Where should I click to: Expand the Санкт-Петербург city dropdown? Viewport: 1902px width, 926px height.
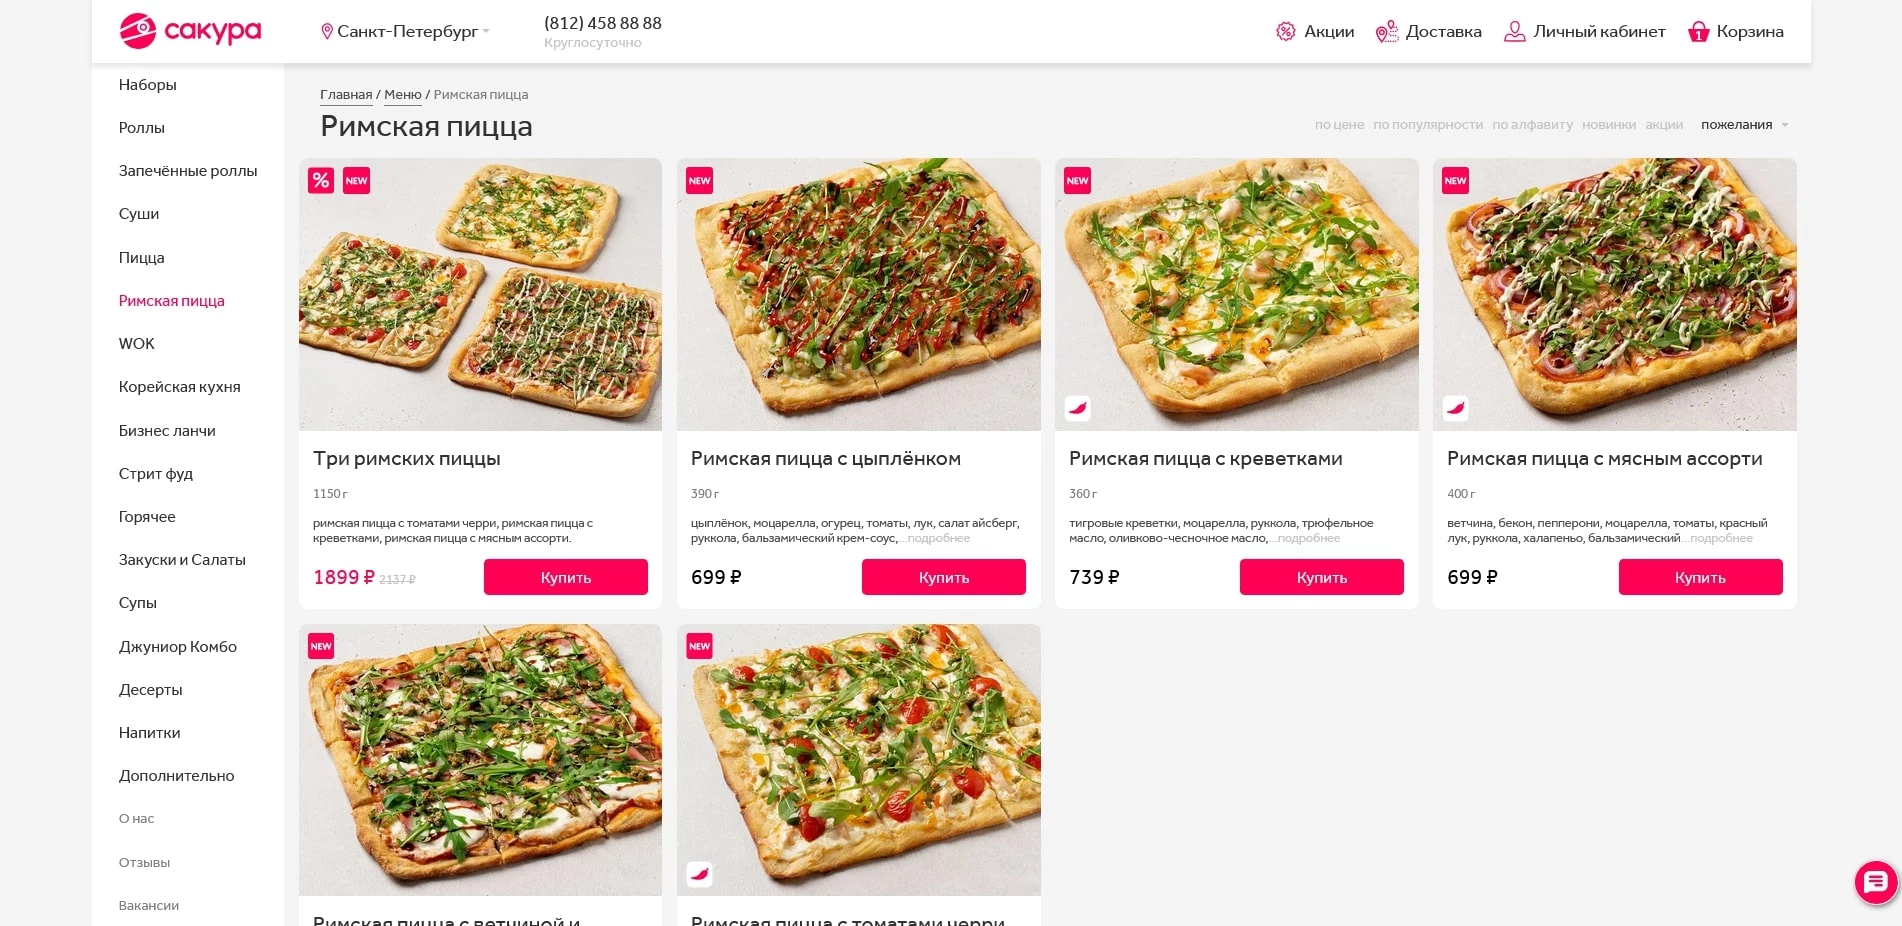486,32
